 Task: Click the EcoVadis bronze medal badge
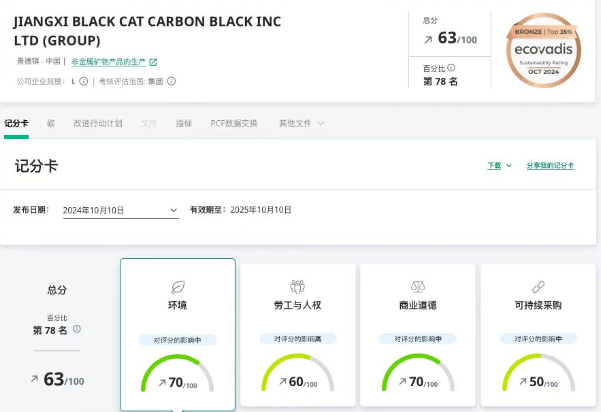coord(541,51)
